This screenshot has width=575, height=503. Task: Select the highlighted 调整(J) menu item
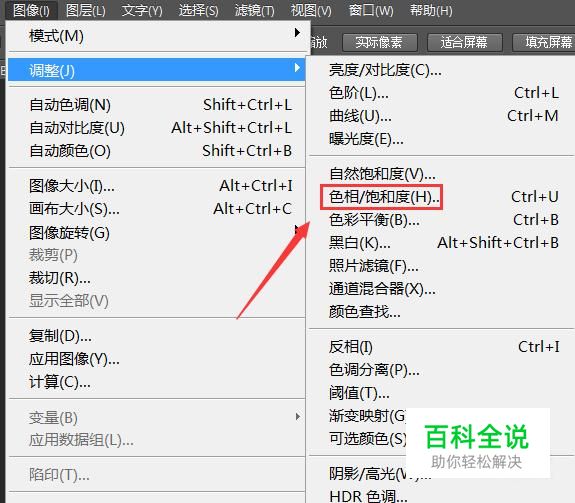coord(157,70)
